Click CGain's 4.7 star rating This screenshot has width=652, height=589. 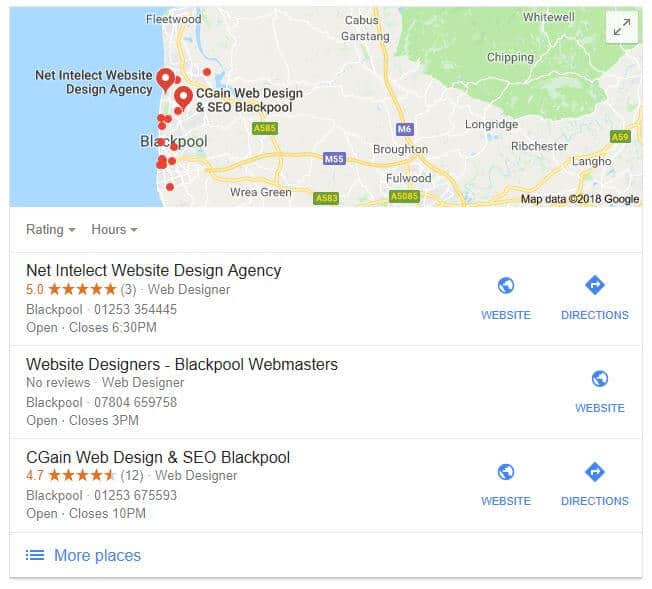[70, 475]
